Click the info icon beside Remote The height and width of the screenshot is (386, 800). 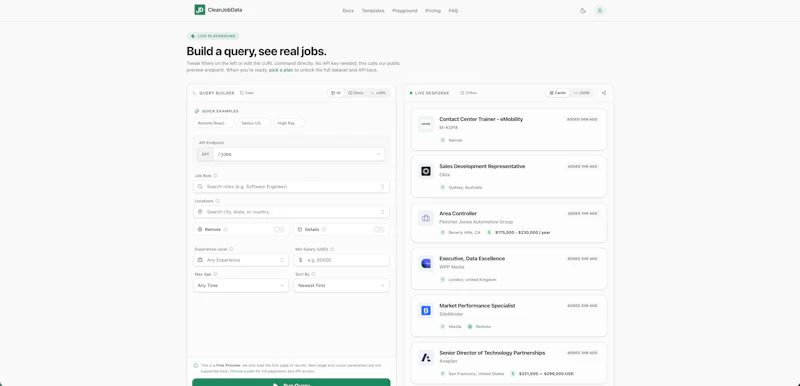pos(226,229)
